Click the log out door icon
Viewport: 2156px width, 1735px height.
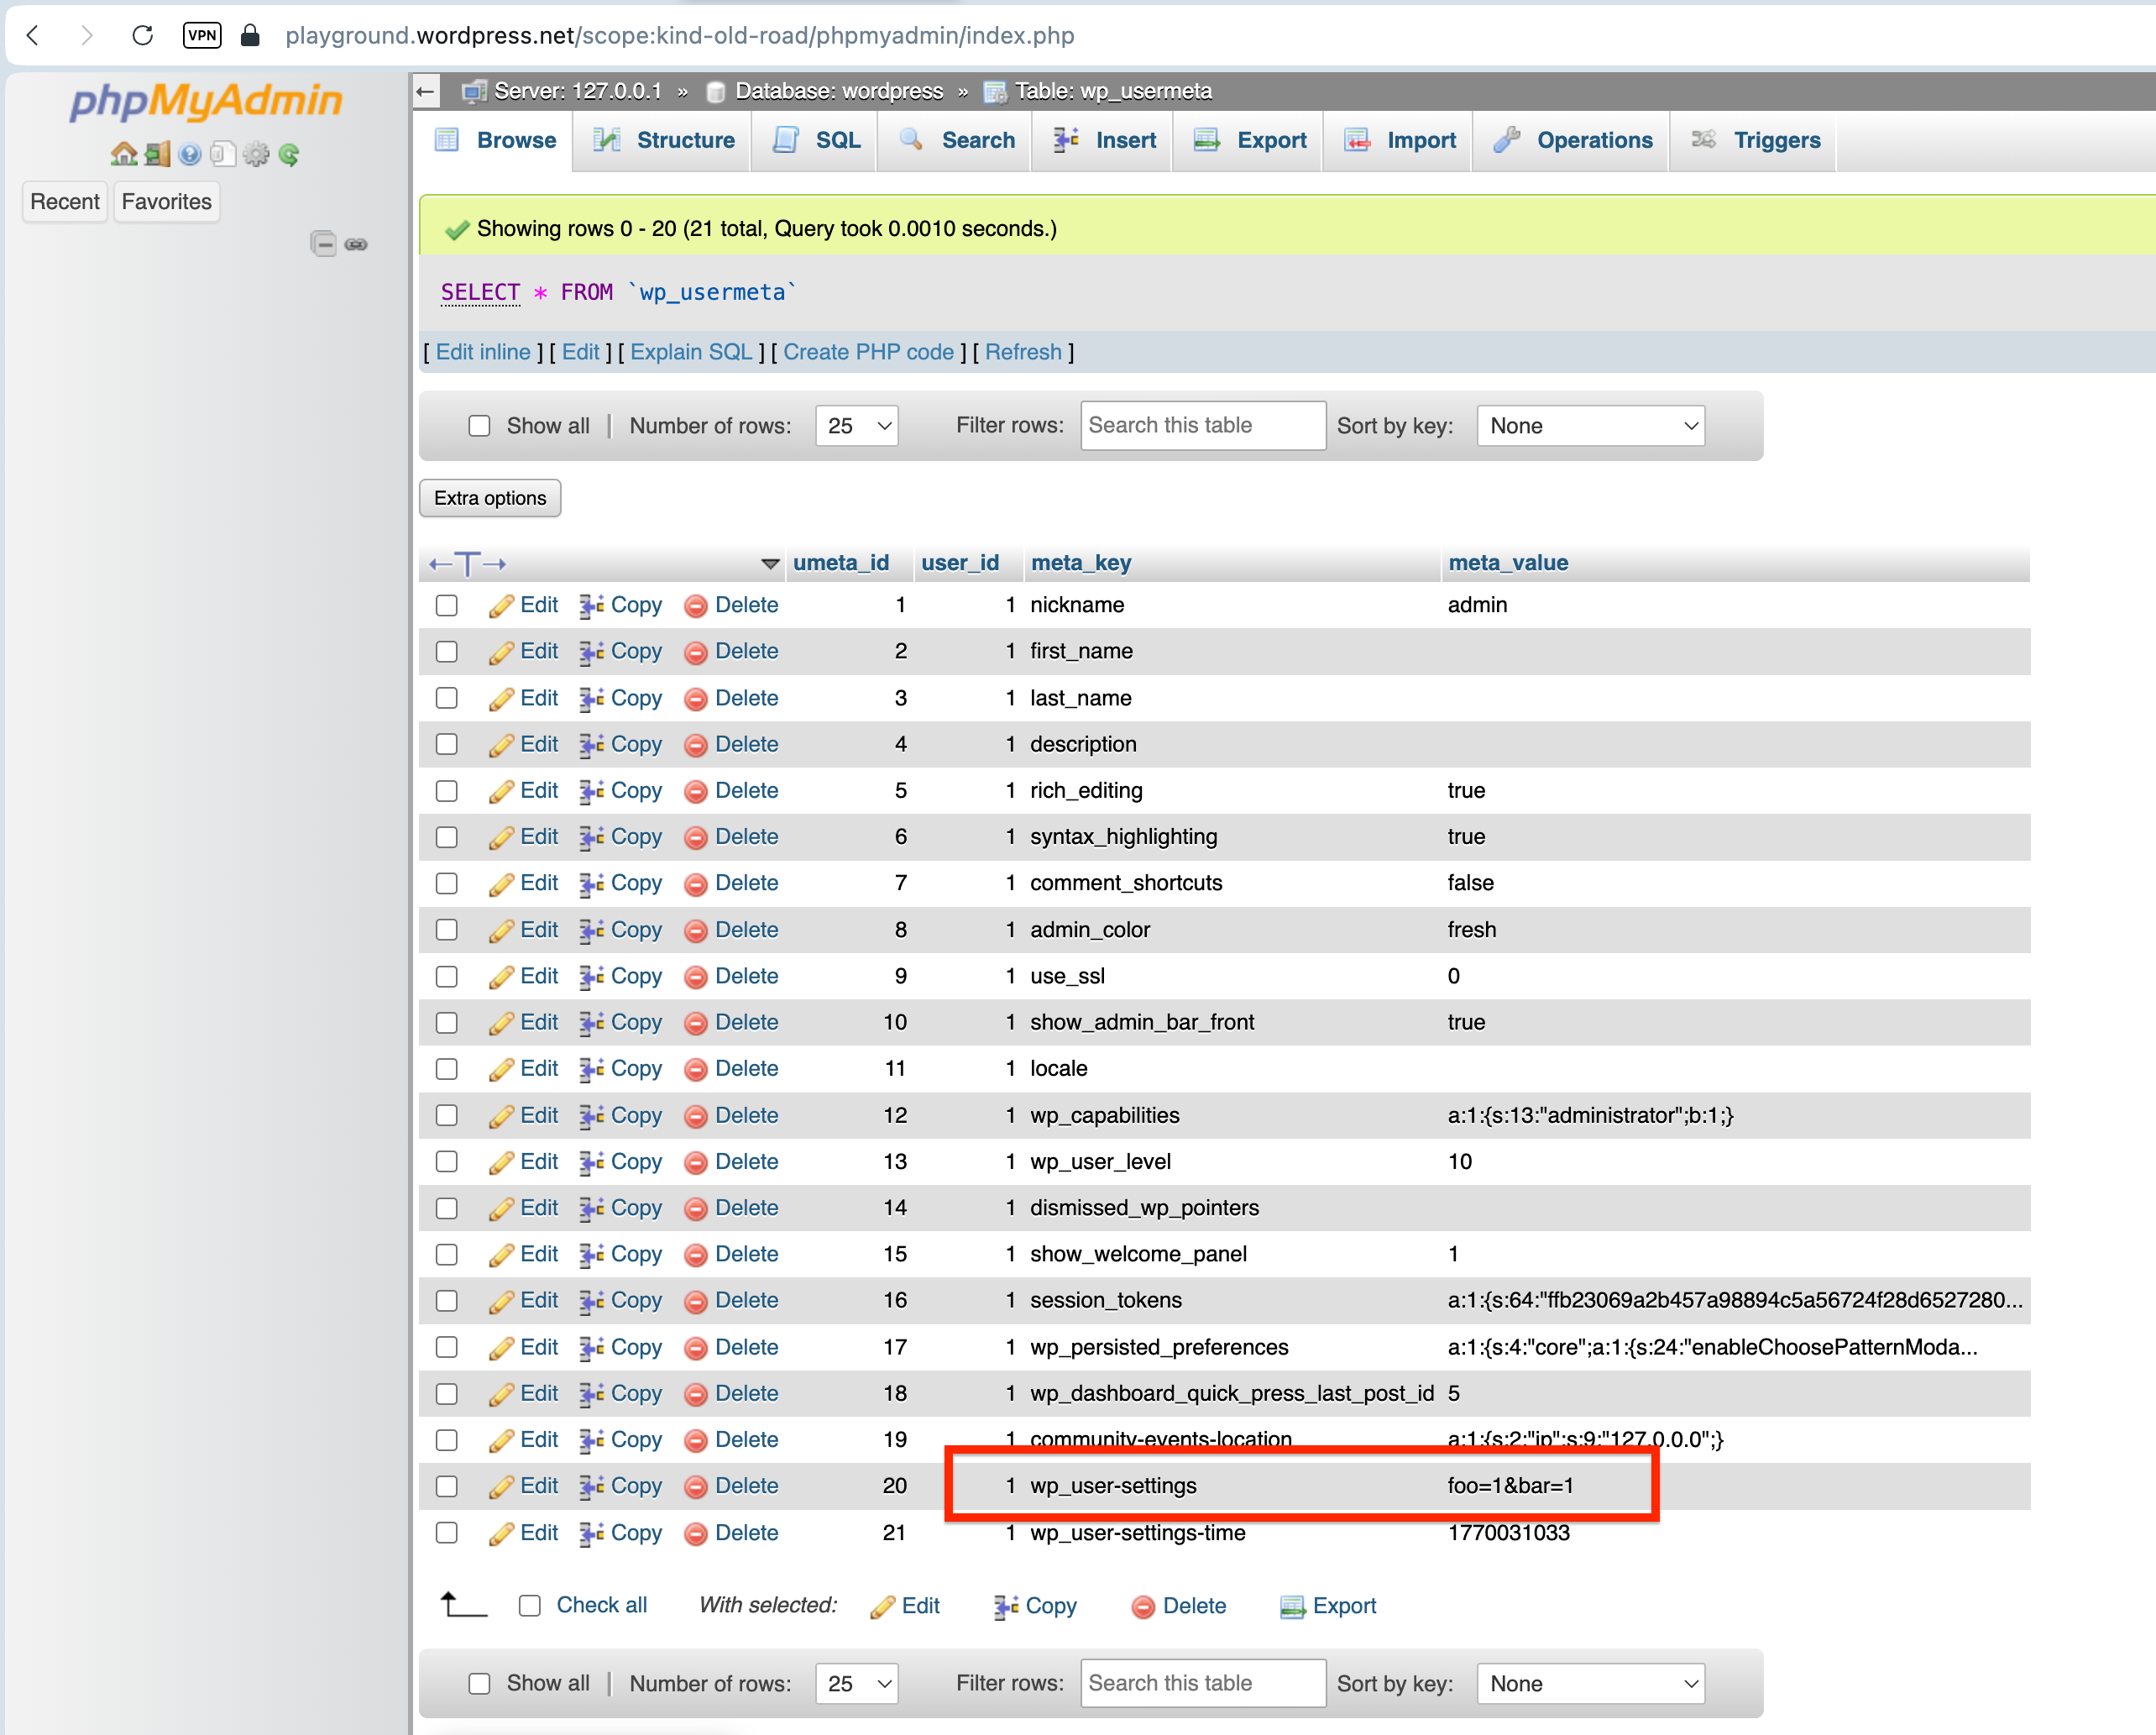tap(157, 154)
